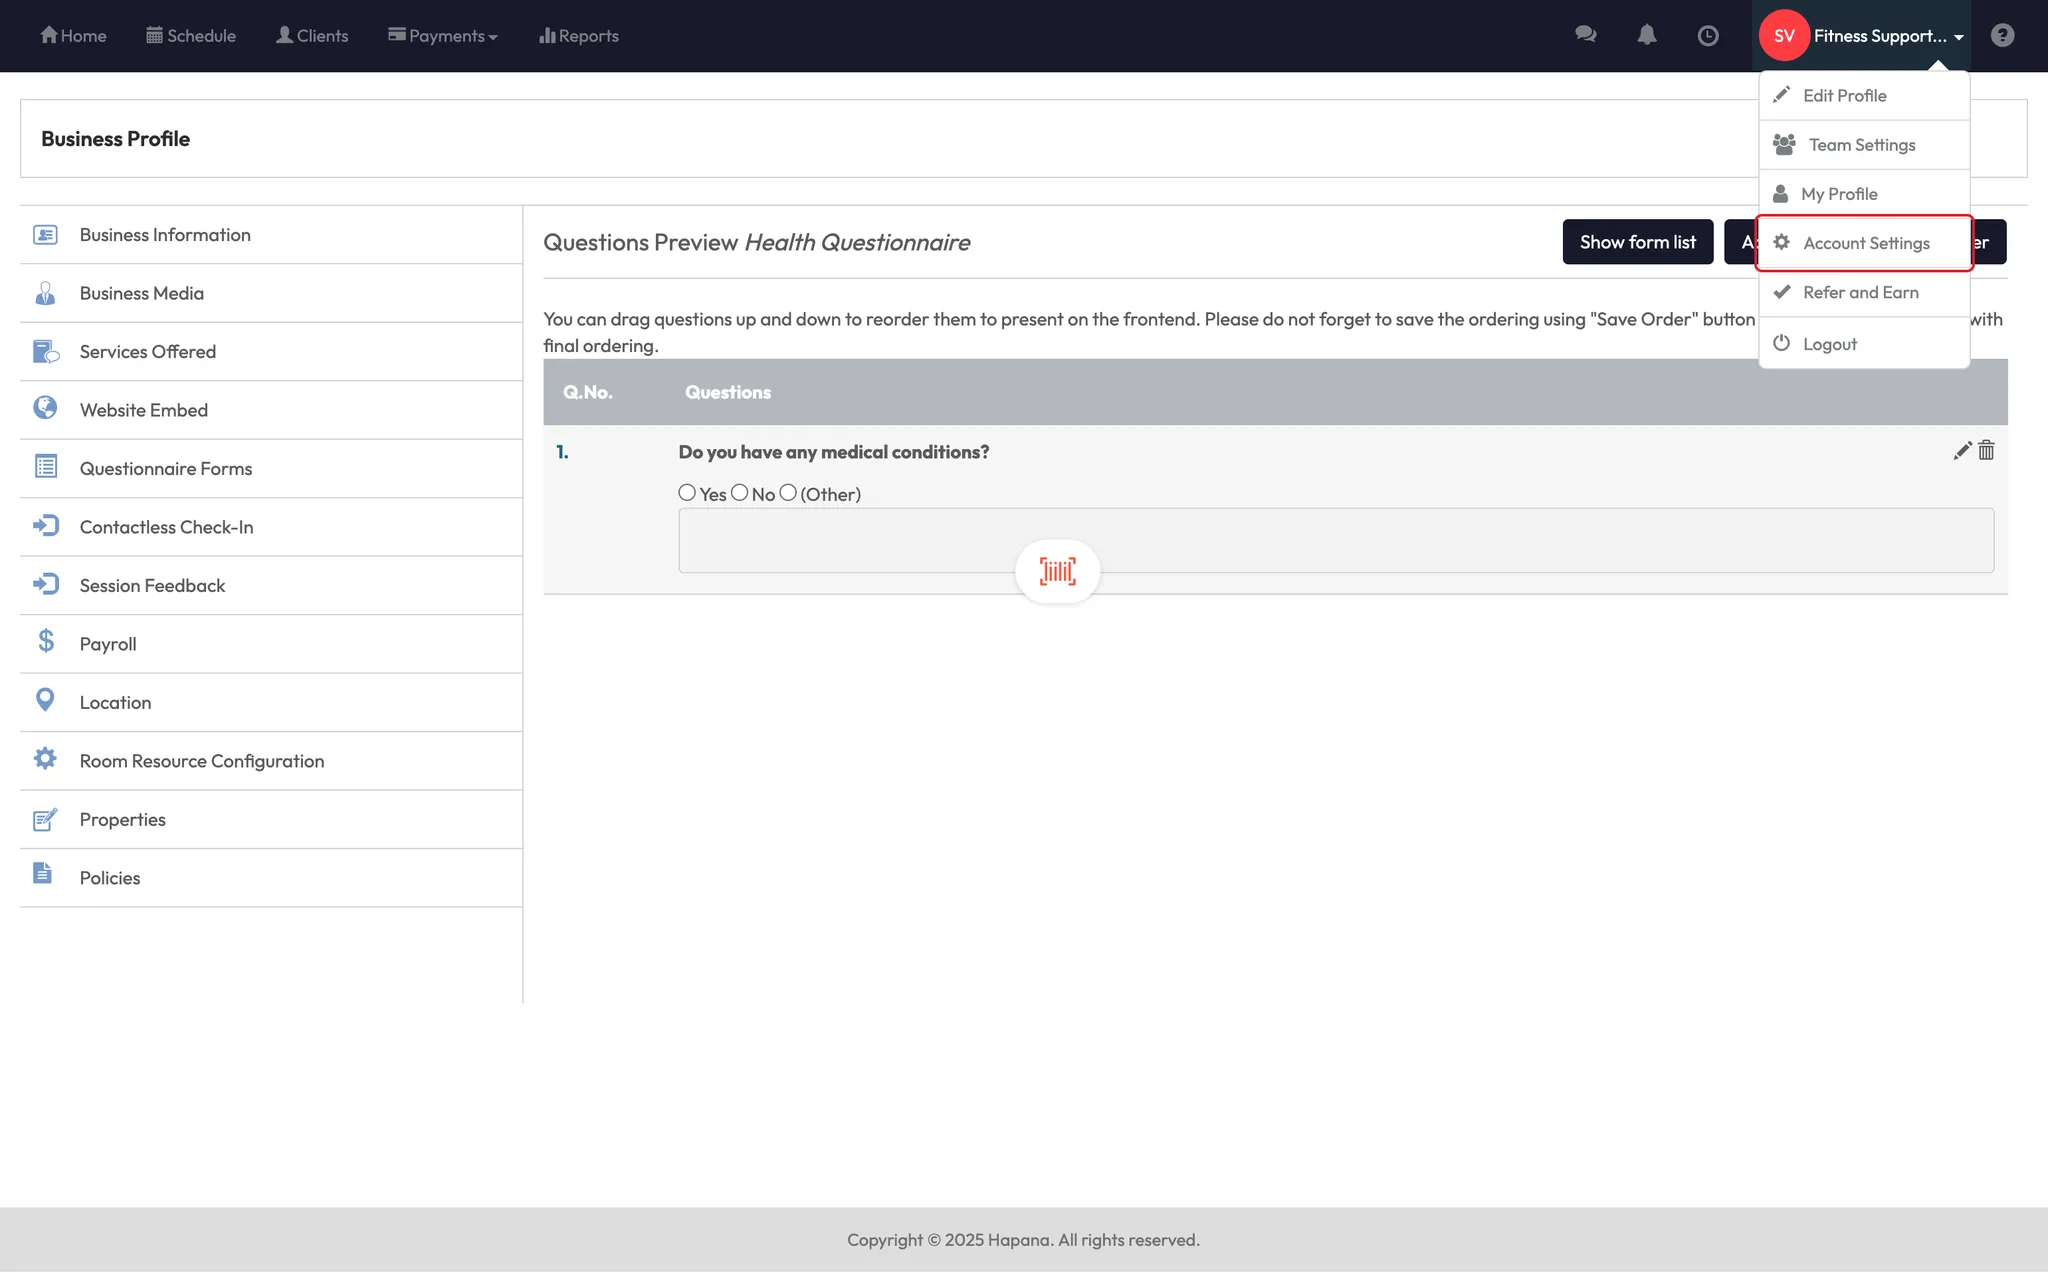Click the chat messages icon
The image size is (2048, 1273).
pyautogui.click(x=1585, y=35)
